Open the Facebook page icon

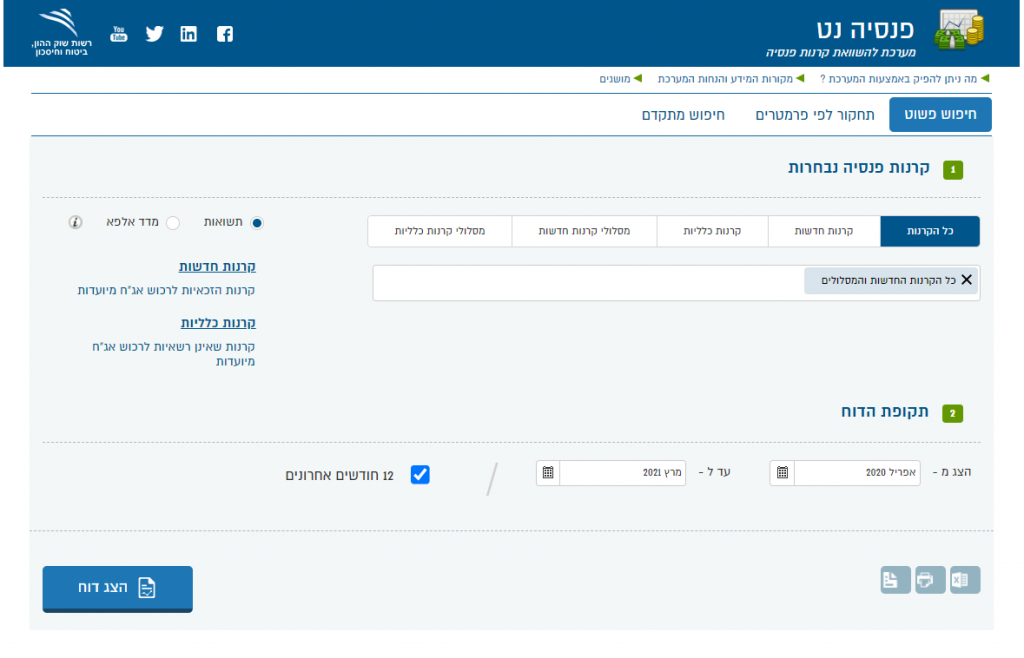(224, 34)
